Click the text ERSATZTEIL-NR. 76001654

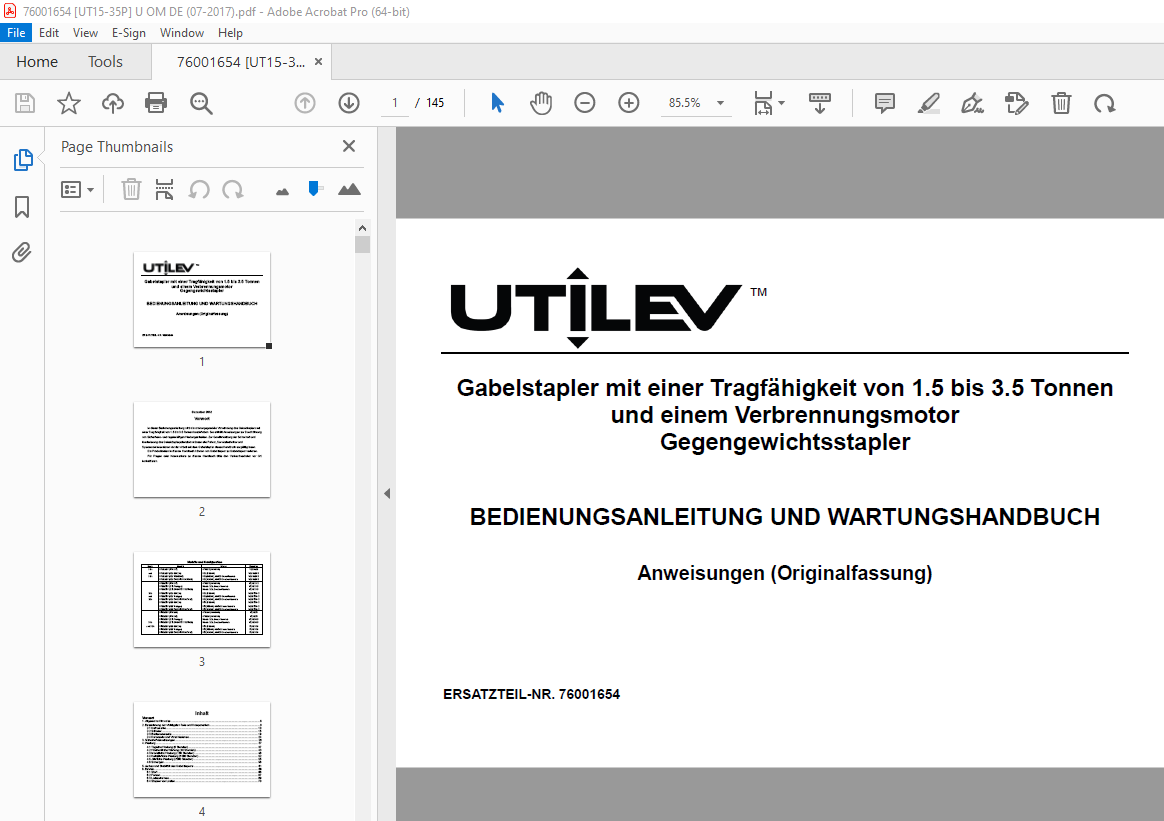coord(532,694)
